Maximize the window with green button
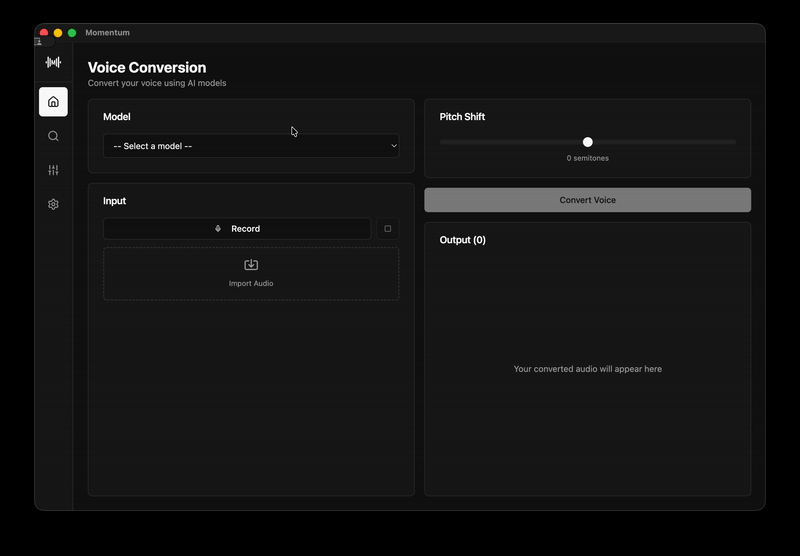The width and height of the screenshot is (800, 556). click(x=72, y=33)
